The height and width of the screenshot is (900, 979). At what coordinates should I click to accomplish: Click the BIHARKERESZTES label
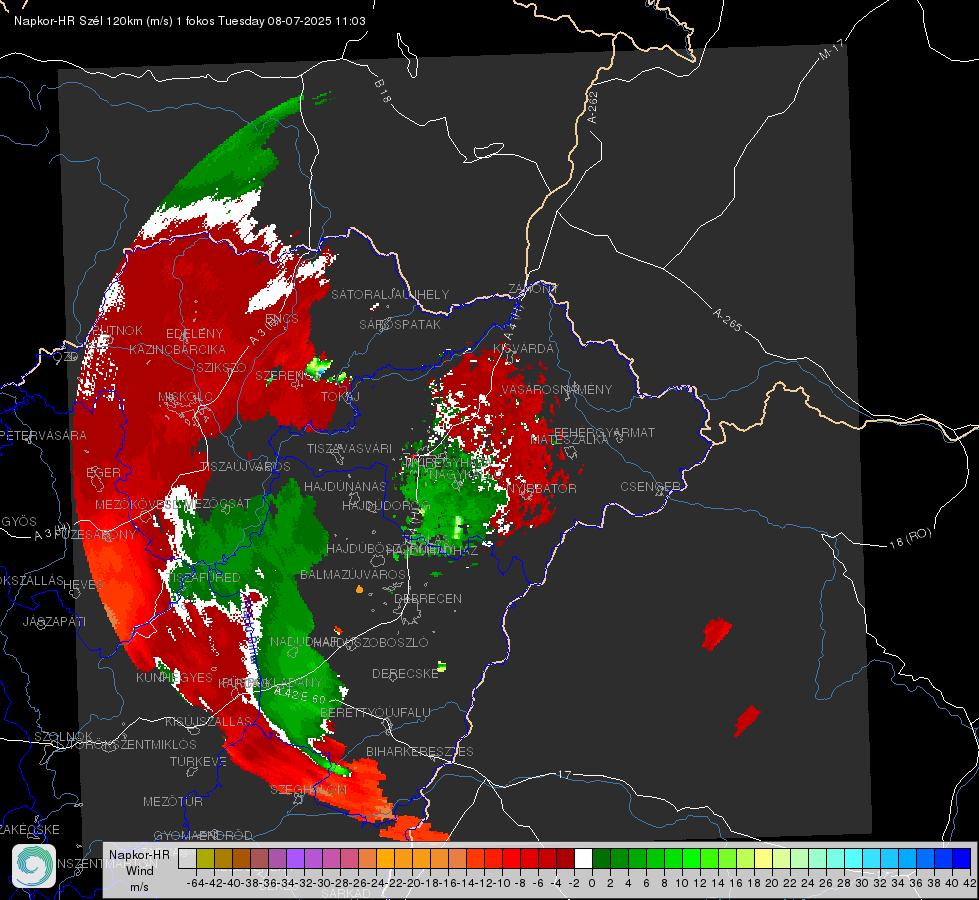(420, 751)
